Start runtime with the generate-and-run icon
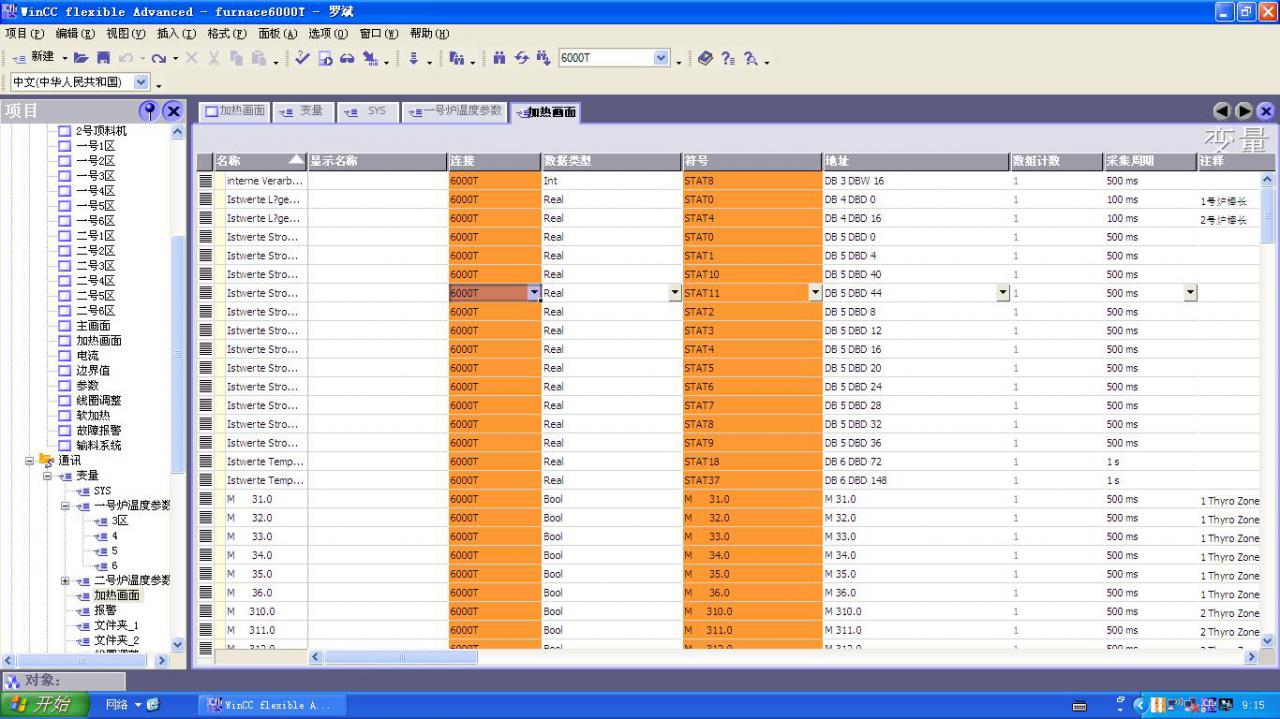The image size is (1280, 719). 325,58
